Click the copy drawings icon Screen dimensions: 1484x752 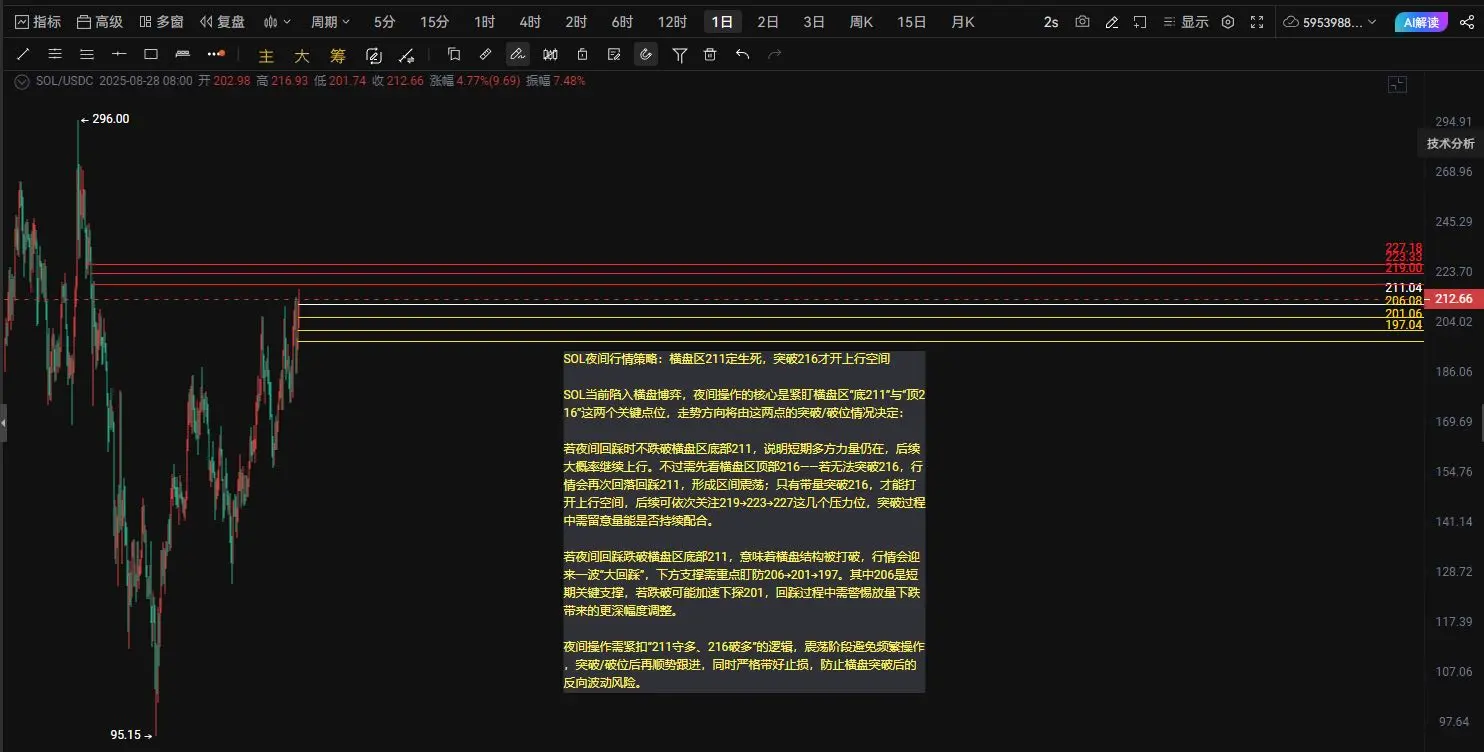pos(454,55)
